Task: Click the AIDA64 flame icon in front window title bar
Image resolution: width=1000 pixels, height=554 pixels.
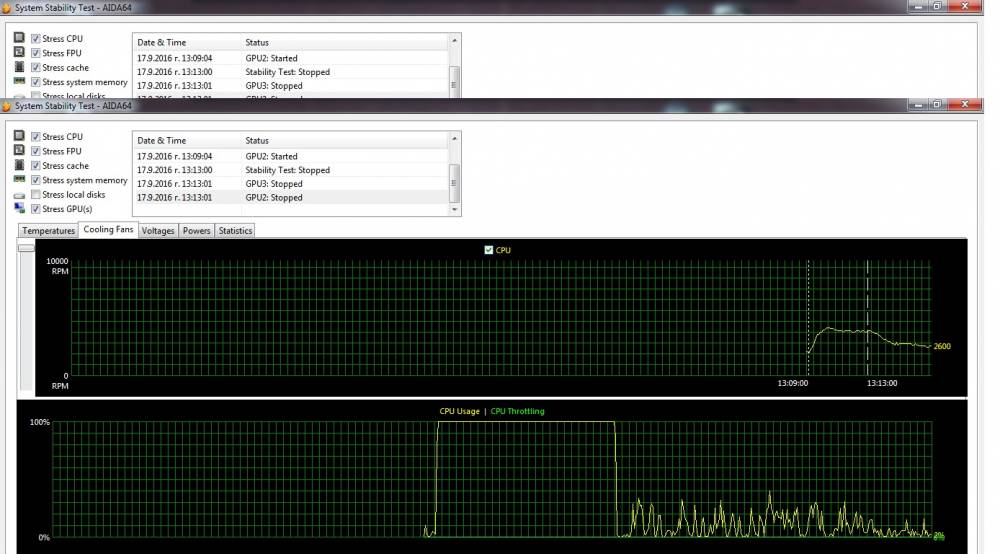Action: click(6, 106)
